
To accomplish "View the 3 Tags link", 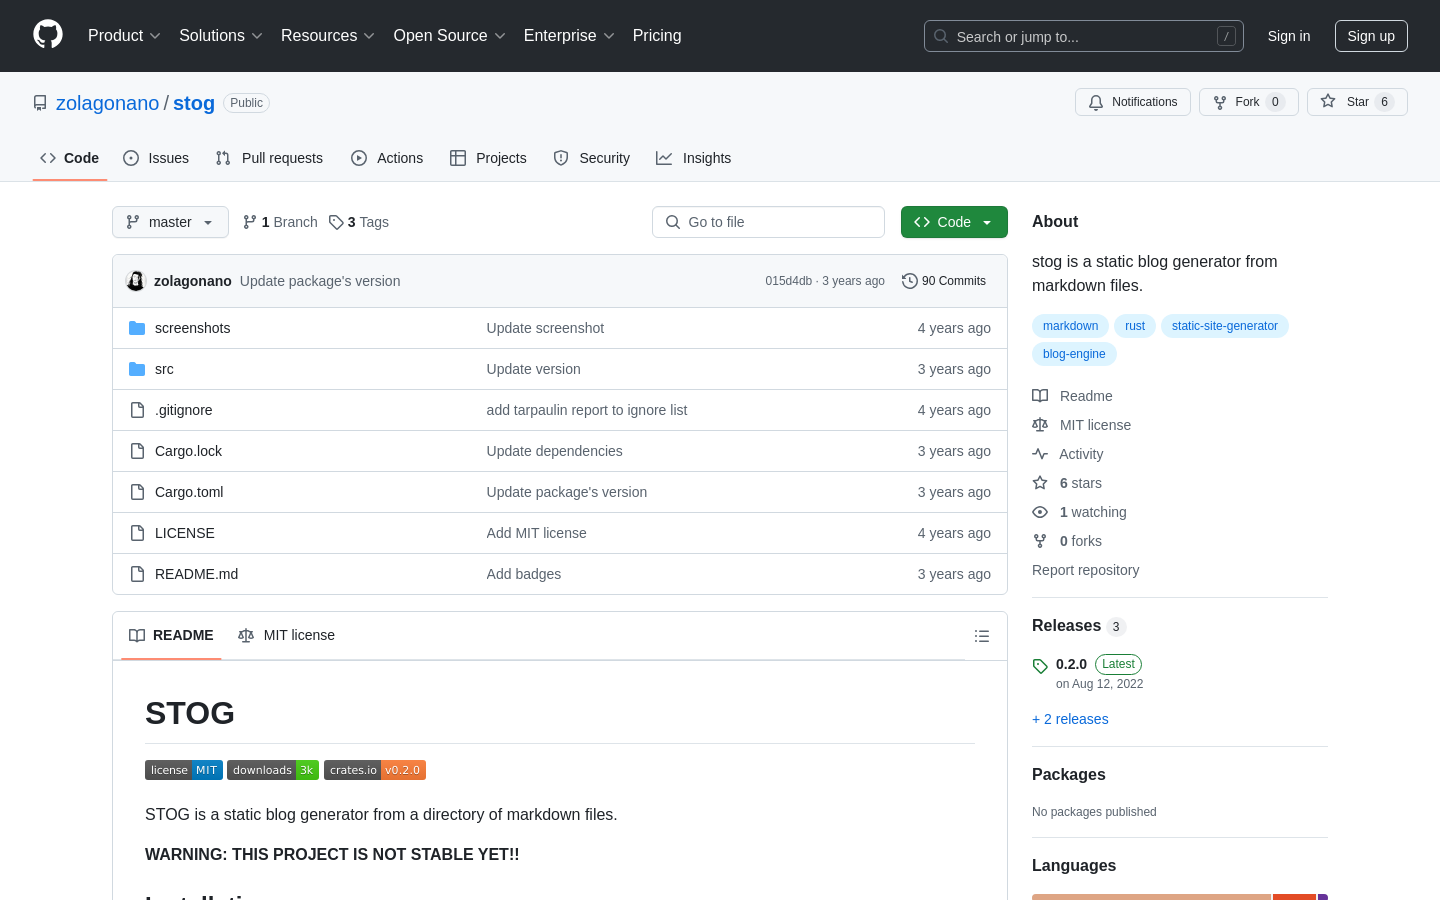I will [359, 222].
